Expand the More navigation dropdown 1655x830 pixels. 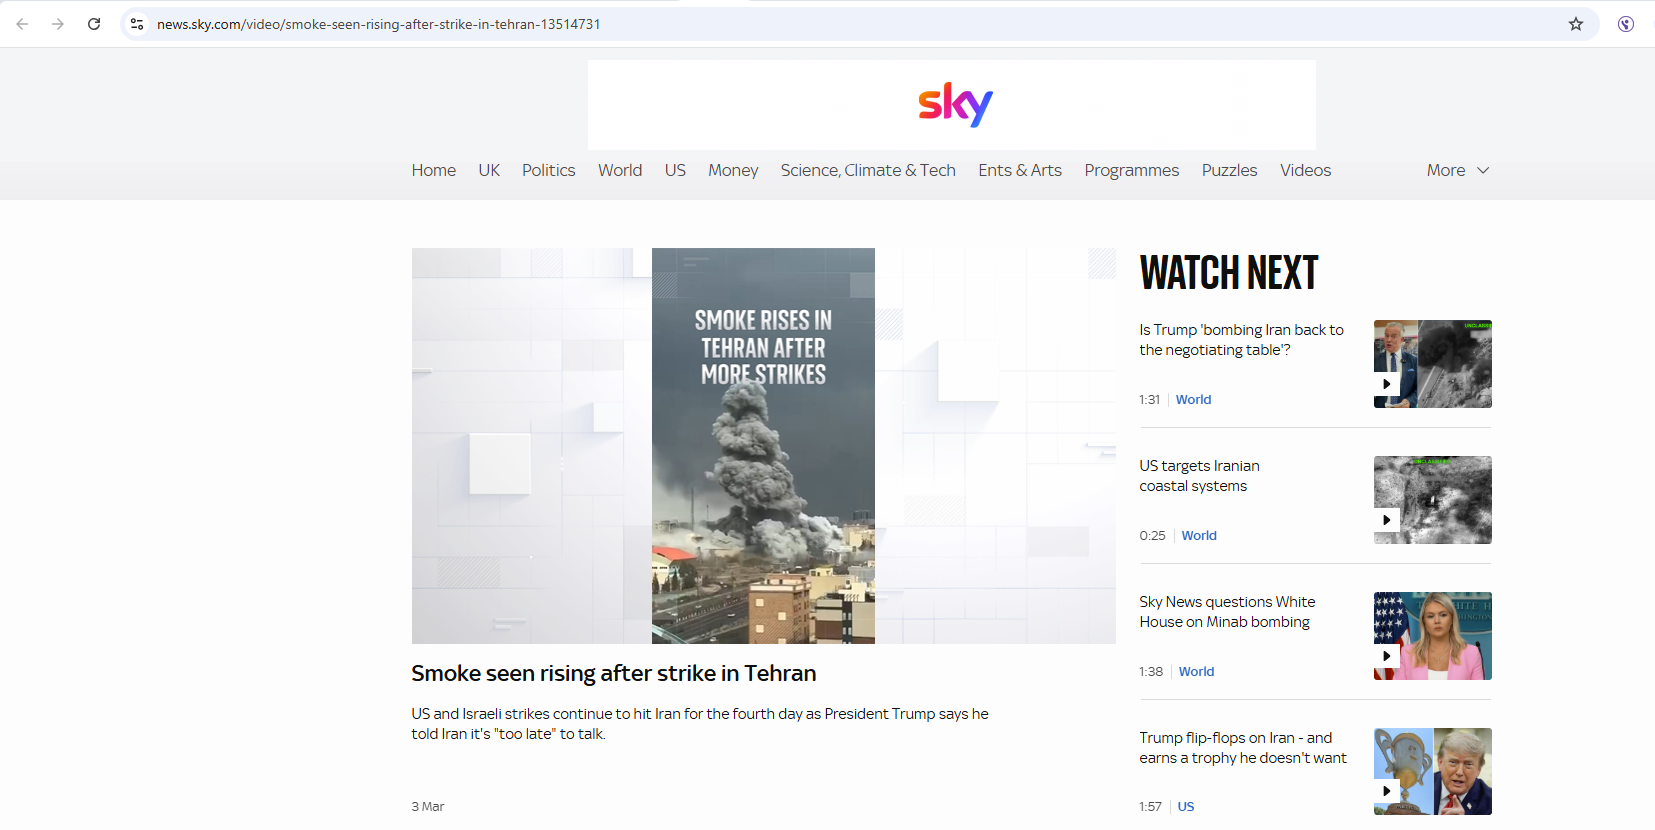pyautogui.click(x=1458, y=170)
